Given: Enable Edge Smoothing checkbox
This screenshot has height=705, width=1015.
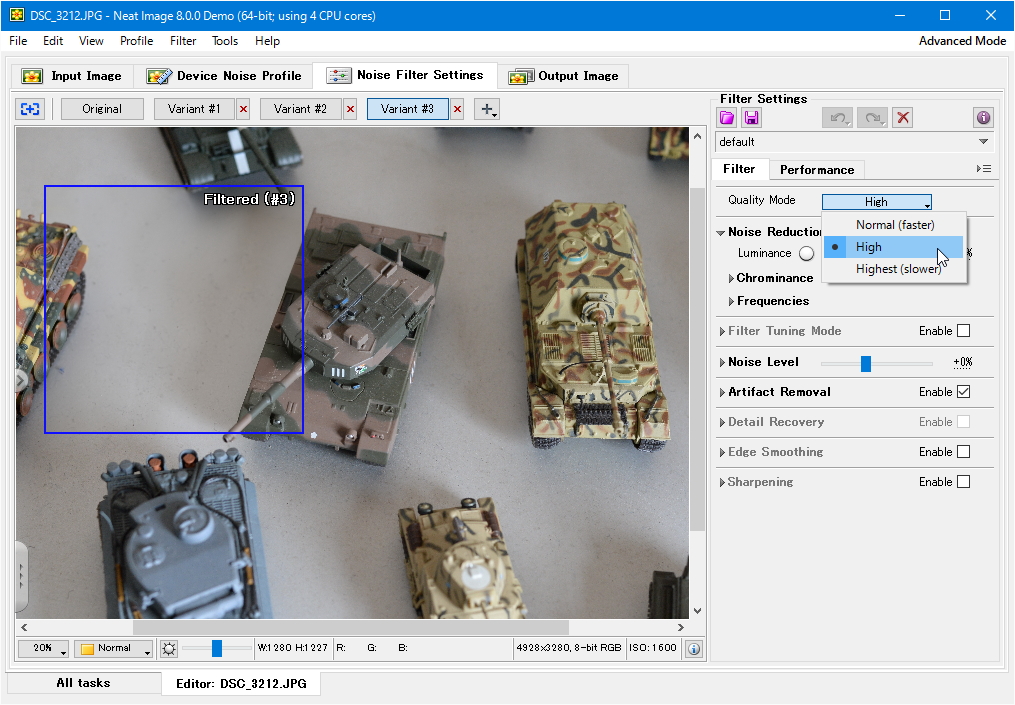Looking at the screenshot, I should point(963,452).
